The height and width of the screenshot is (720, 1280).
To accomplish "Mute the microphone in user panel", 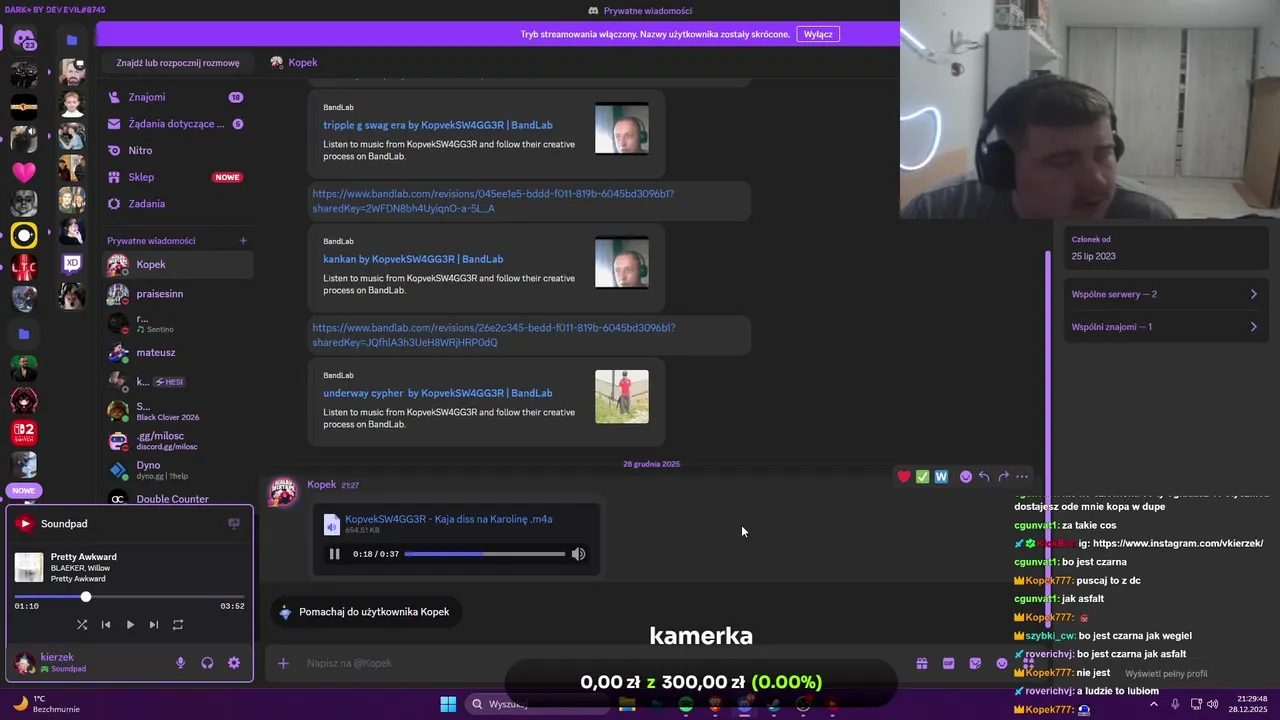I will (181, 662).
